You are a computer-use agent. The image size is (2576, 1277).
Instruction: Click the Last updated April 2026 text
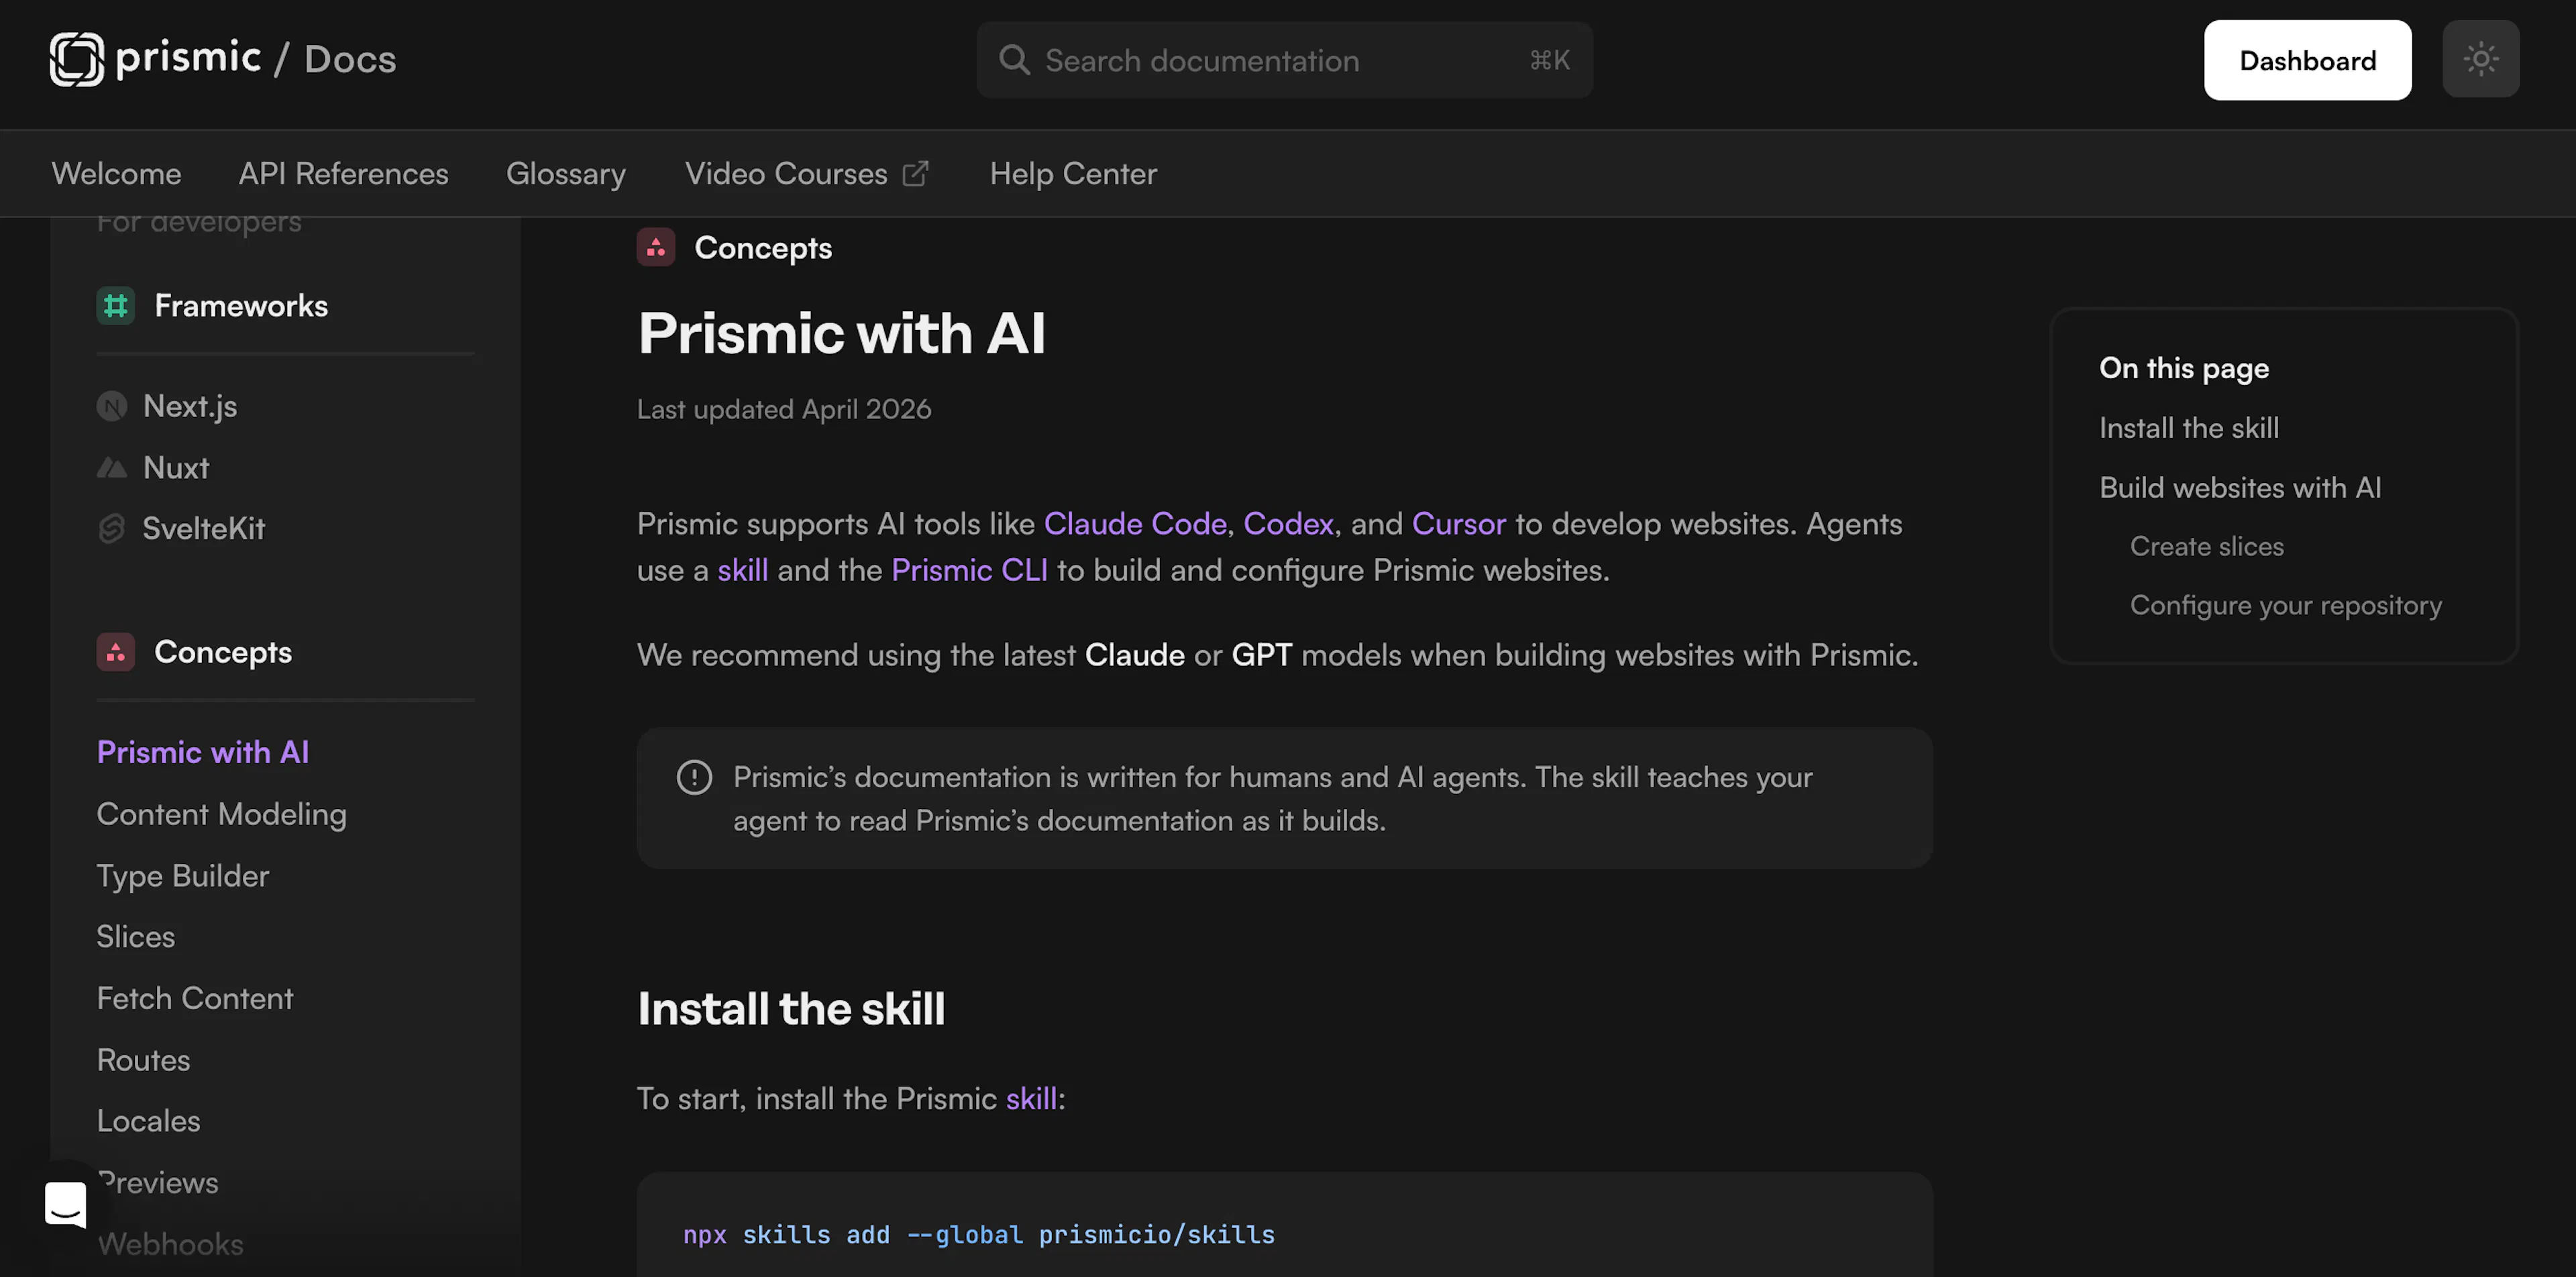point(784,410)
